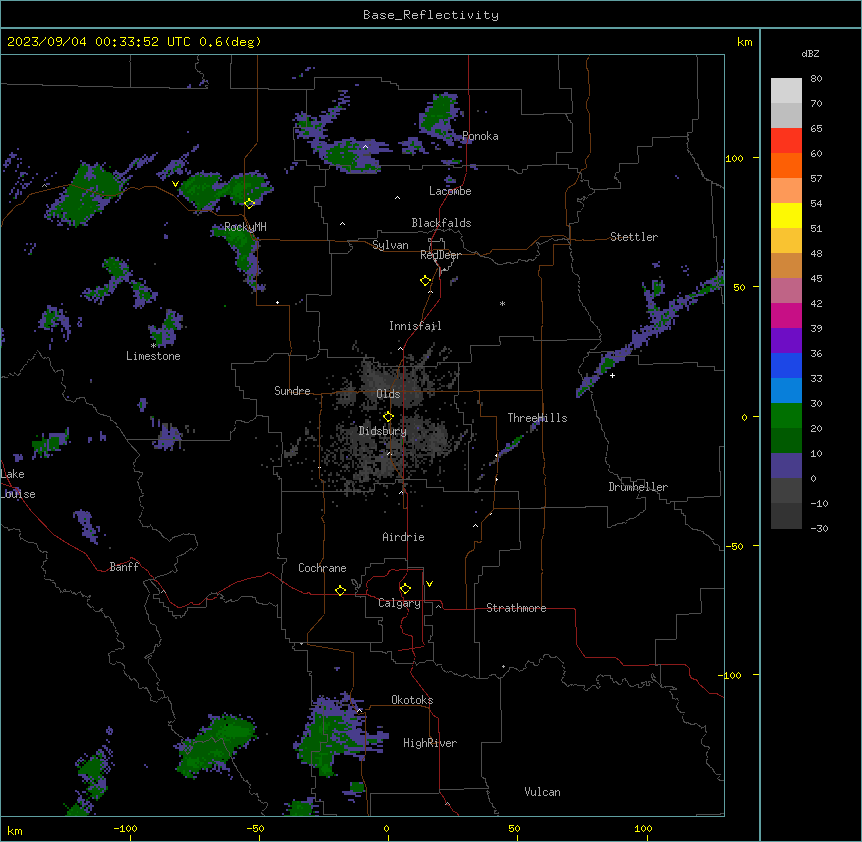Click the -50 tick on the right axis

coord(734,546)
